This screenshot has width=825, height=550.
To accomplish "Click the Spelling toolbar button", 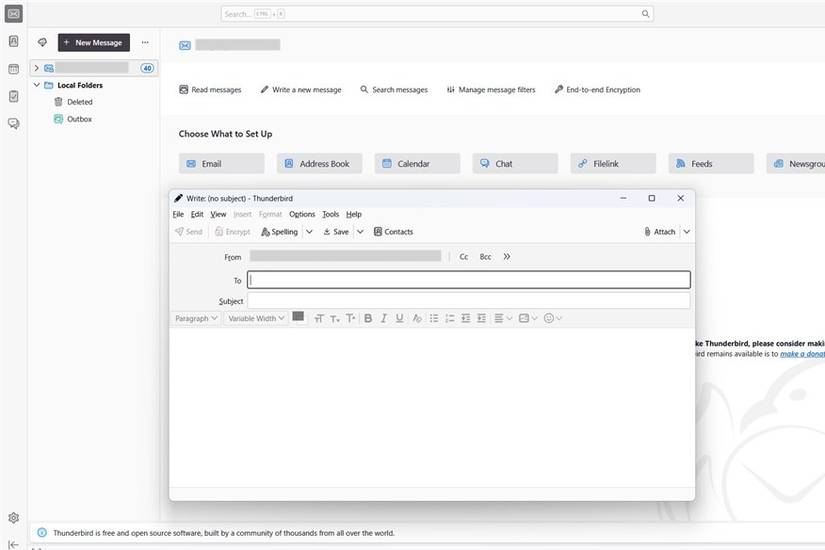I will [279, 232].
